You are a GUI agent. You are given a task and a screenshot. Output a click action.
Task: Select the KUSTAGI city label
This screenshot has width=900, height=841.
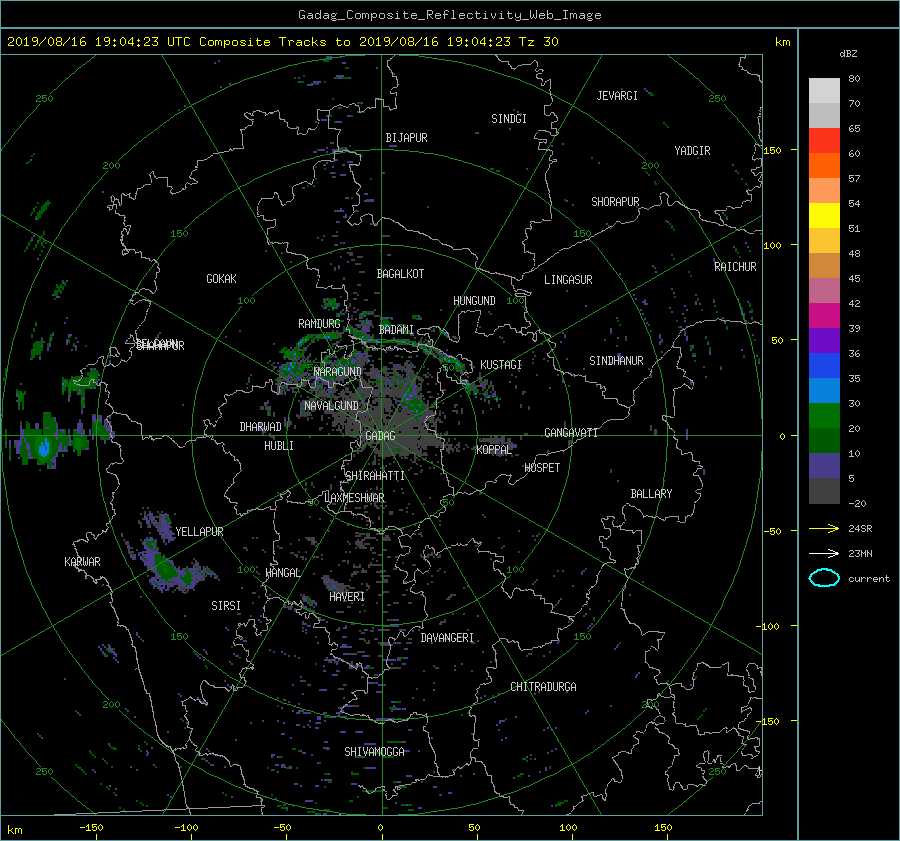click(x=501, y=365)
